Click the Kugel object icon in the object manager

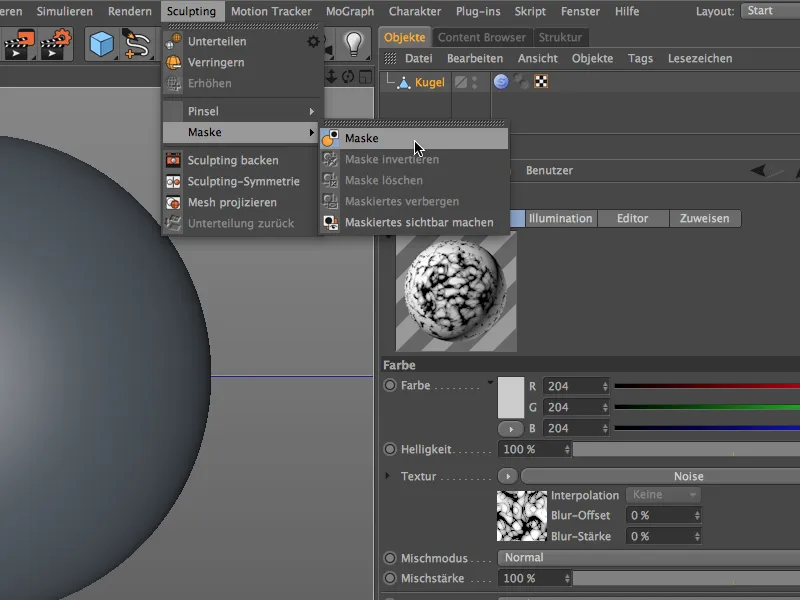point(402,83)
